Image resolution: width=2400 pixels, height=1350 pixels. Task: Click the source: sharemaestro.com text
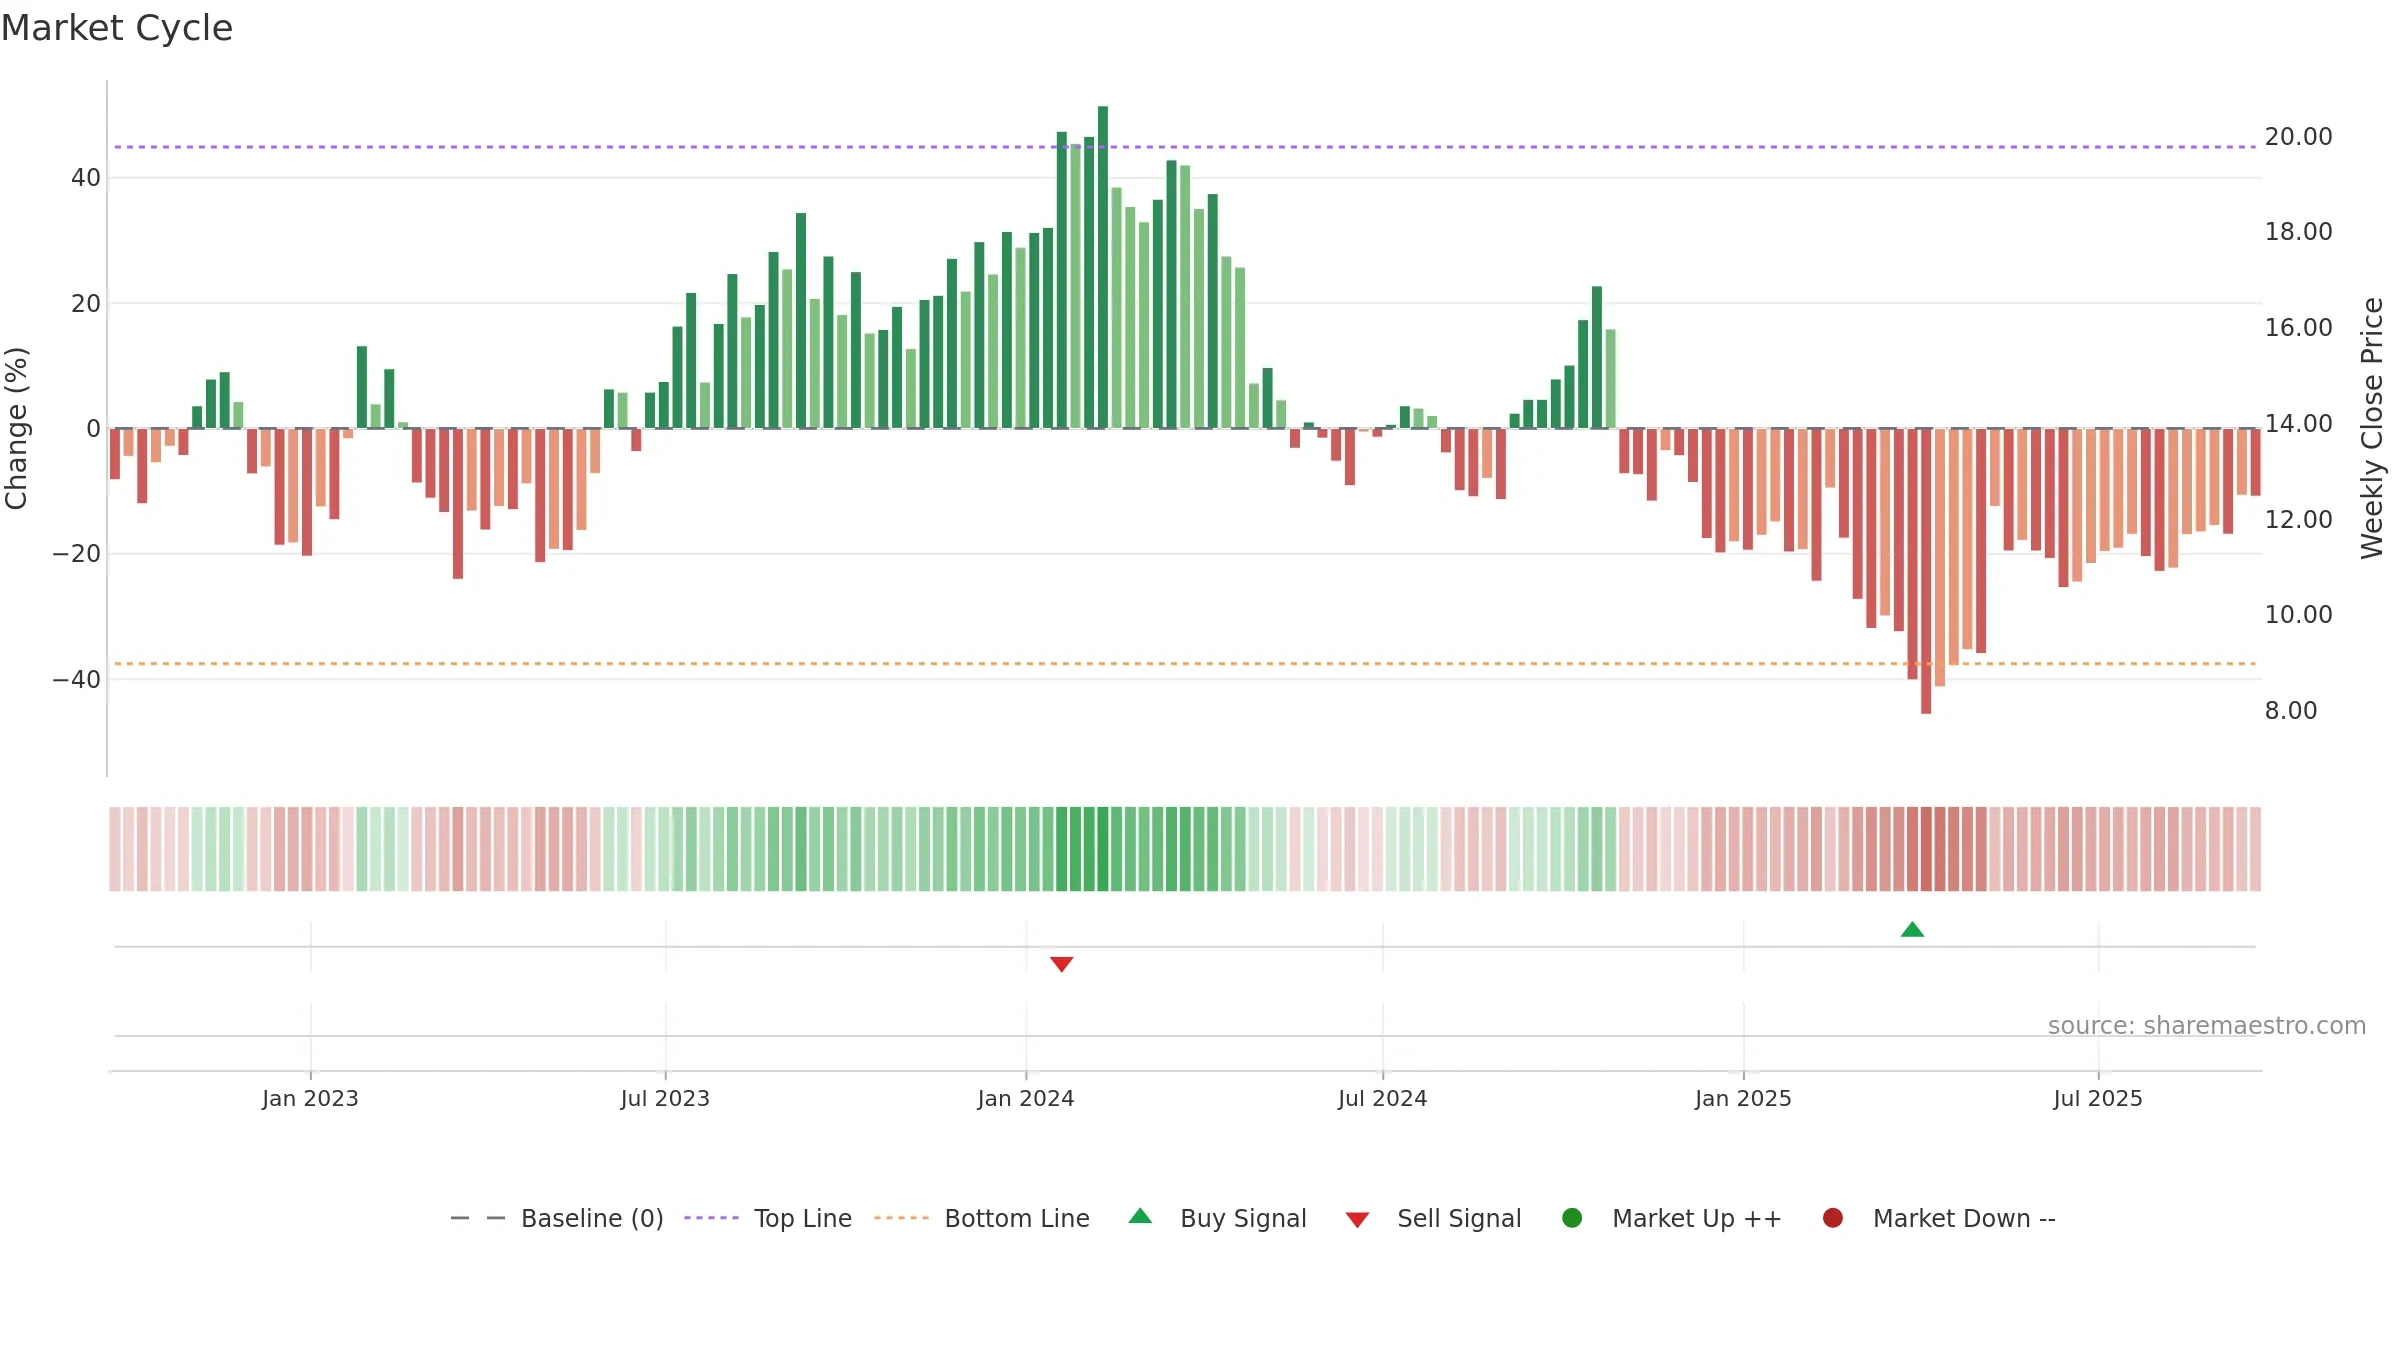point(2207,1026)
